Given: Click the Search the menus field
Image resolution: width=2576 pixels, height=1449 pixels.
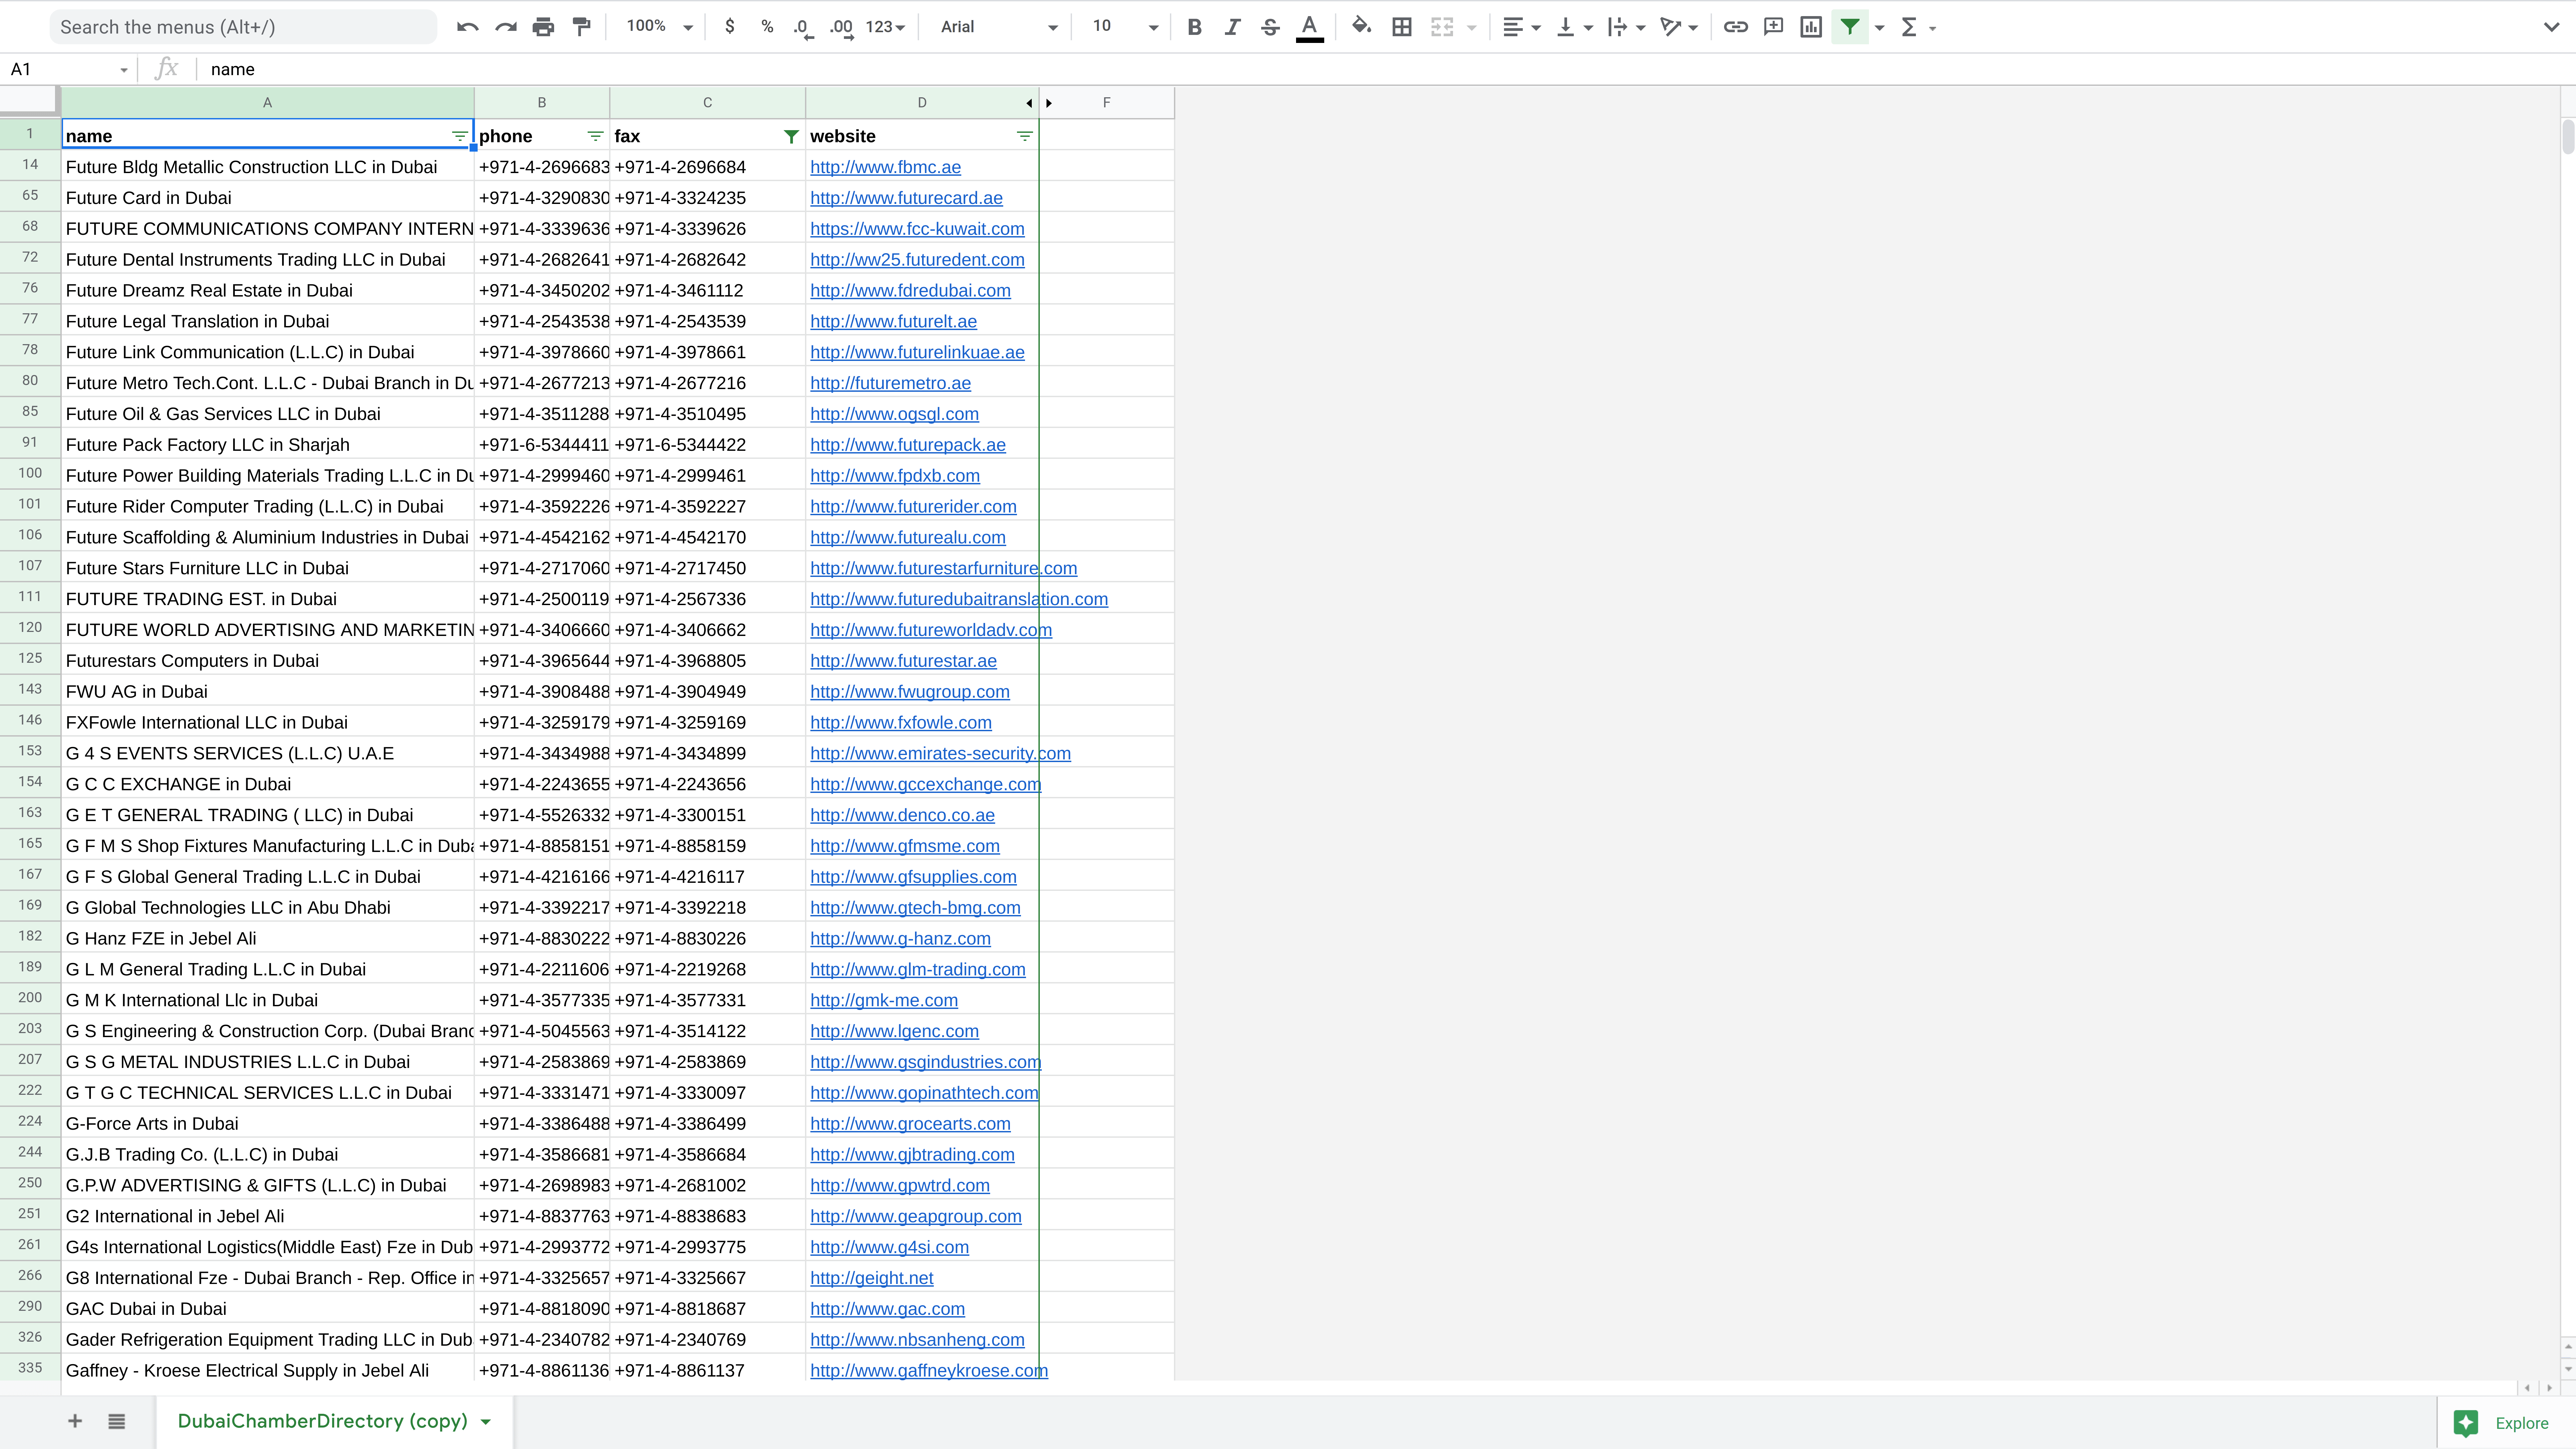Looking at the screenshot, I should pyautogui.click(x=243, y=27).
